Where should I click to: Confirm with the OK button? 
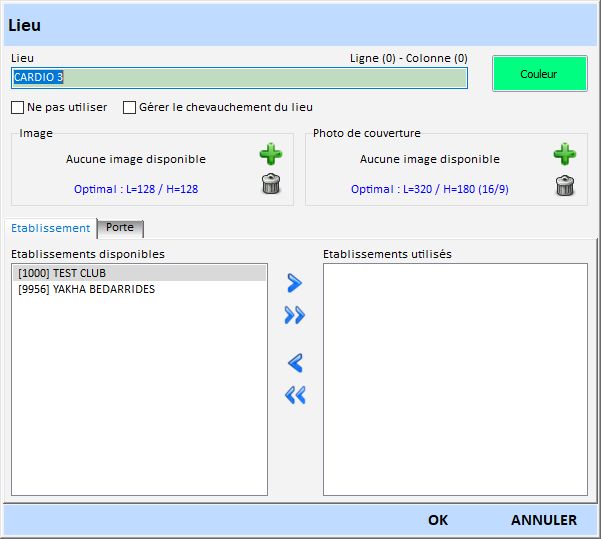(437, 520)
